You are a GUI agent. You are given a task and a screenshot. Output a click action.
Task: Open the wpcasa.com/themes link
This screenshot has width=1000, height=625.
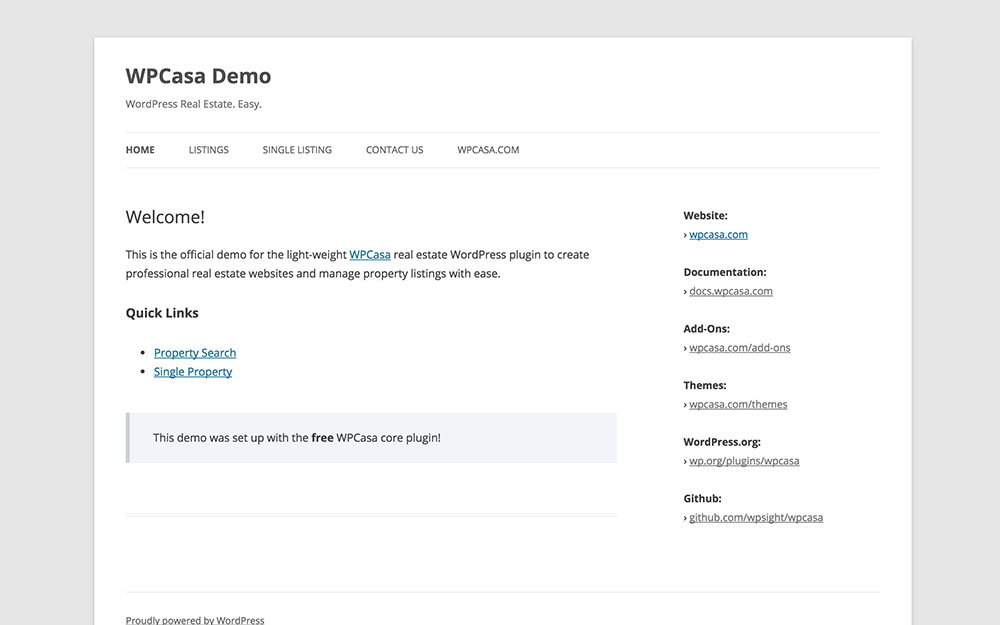tap(738, 404)
